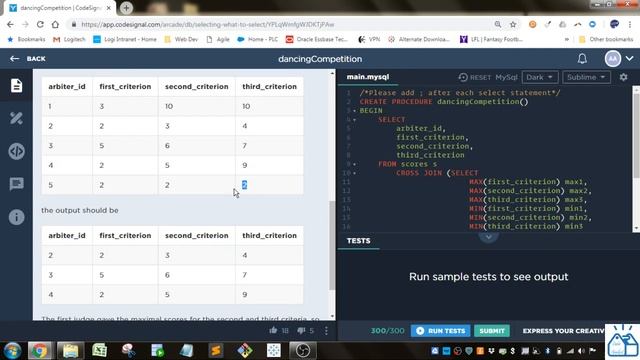
Task: Click the zoom magnifier in address bar
Action: [498, 24]
